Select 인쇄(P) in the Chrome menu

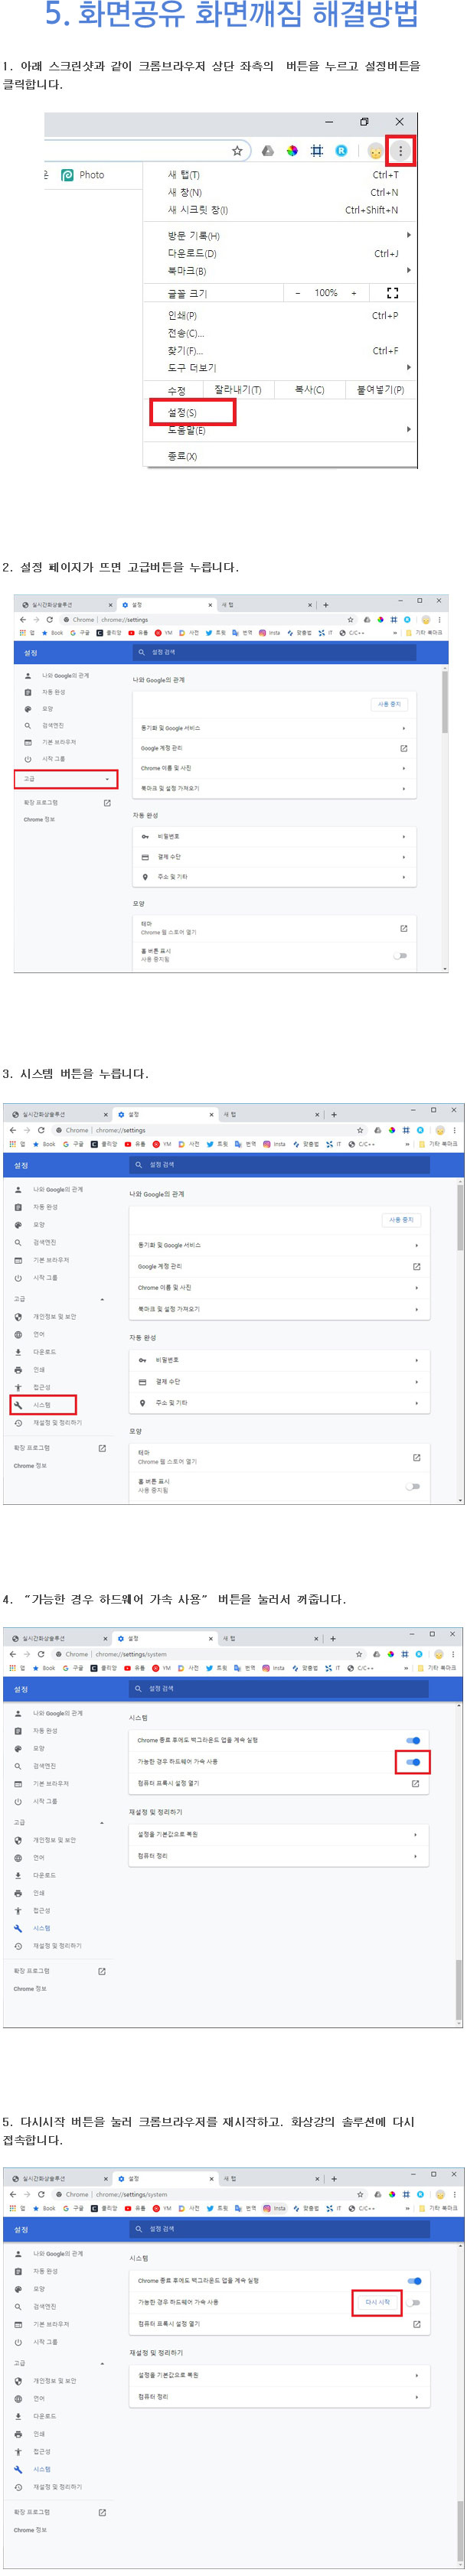(x=182, y=315)
